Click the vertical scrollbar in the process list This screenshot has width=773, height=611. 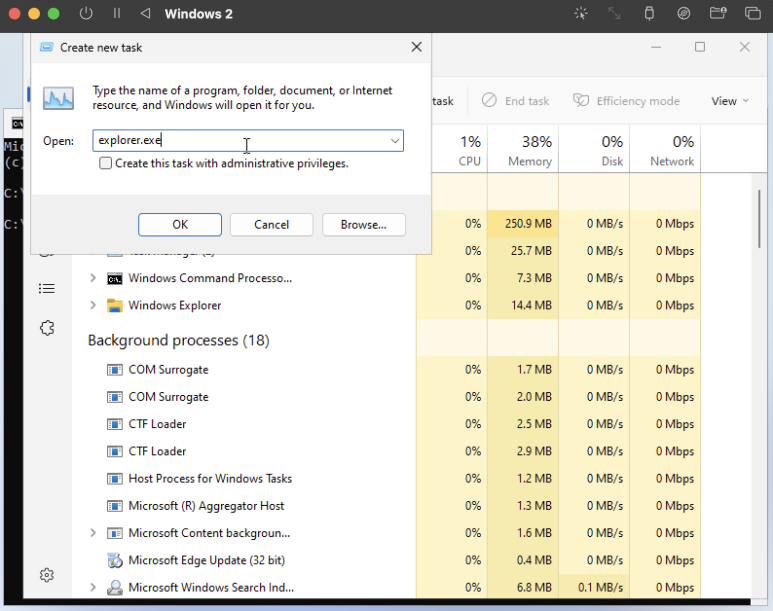click(759, 219)
